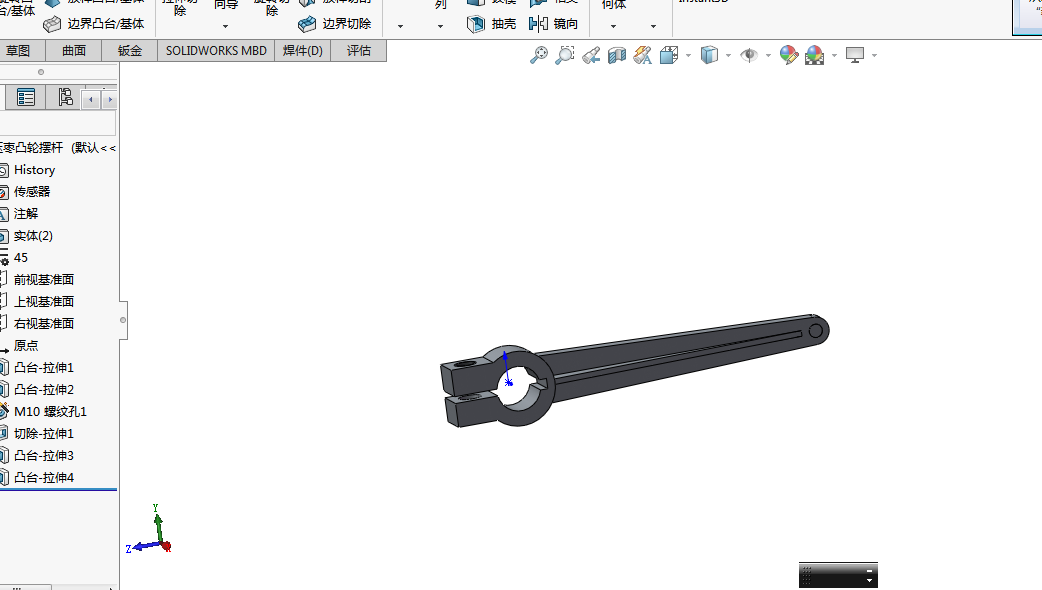Open the View Orientation dropdown arrow
This screenshot has height=590, width=1042.
[x=688, y=56]
